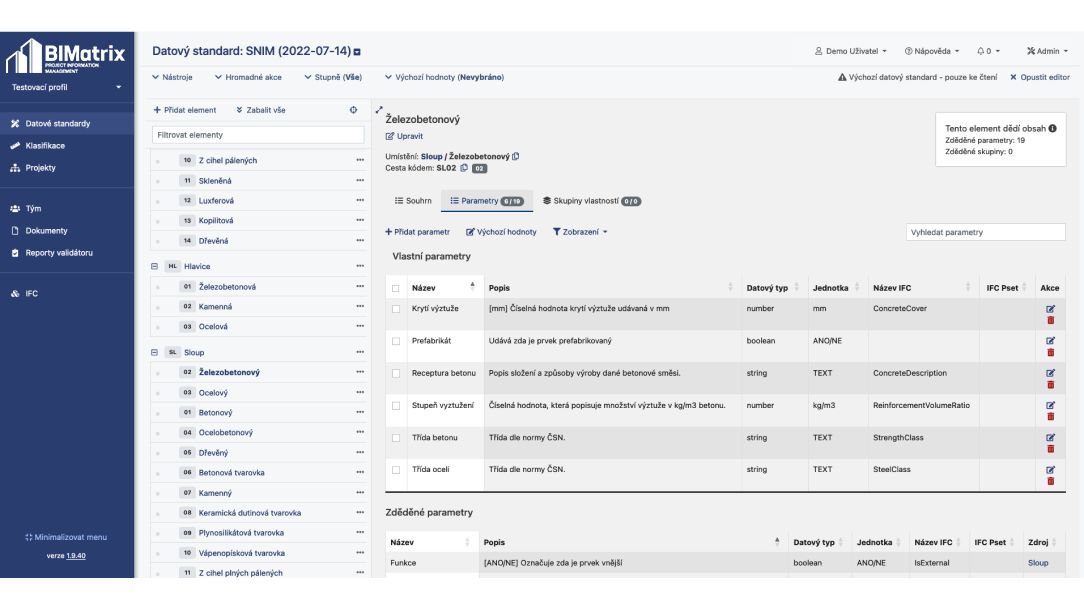Click the trash icon for Třída oceli
This screenshot has height=610, width=1084.
[1050, 481]
